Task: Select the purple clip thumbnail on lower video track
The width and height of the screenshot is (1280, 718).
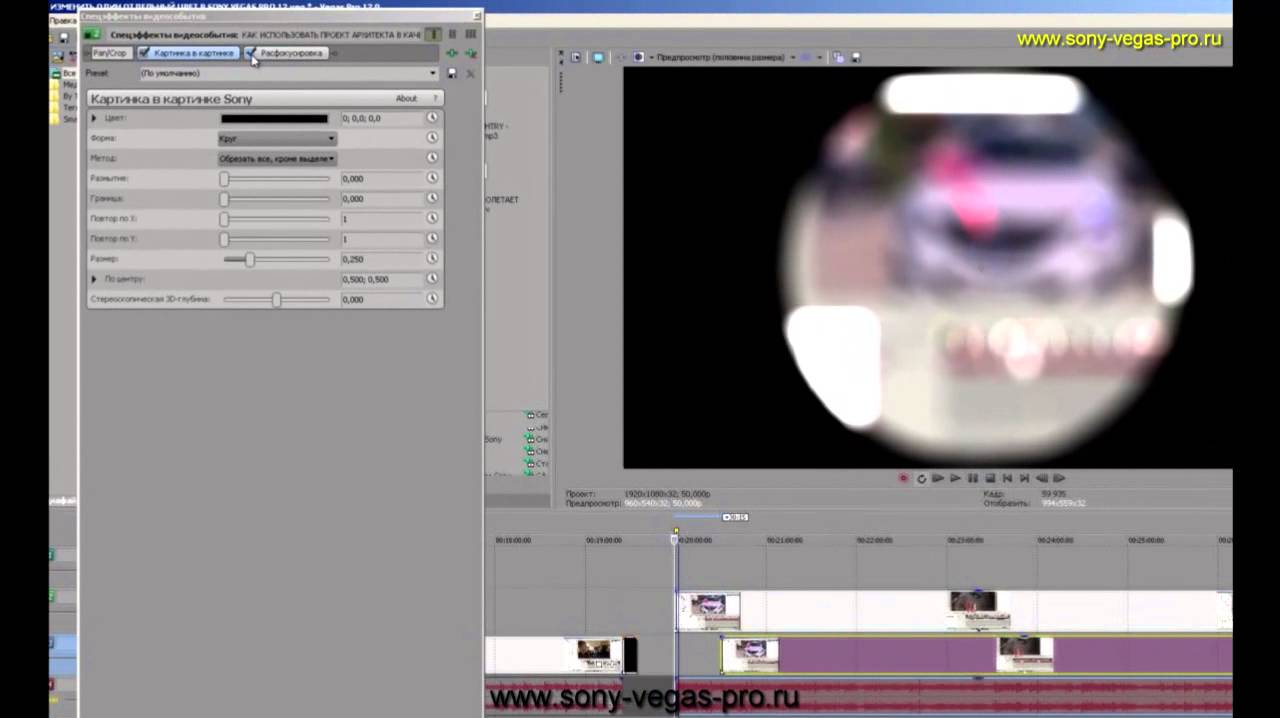Action: 750,656
